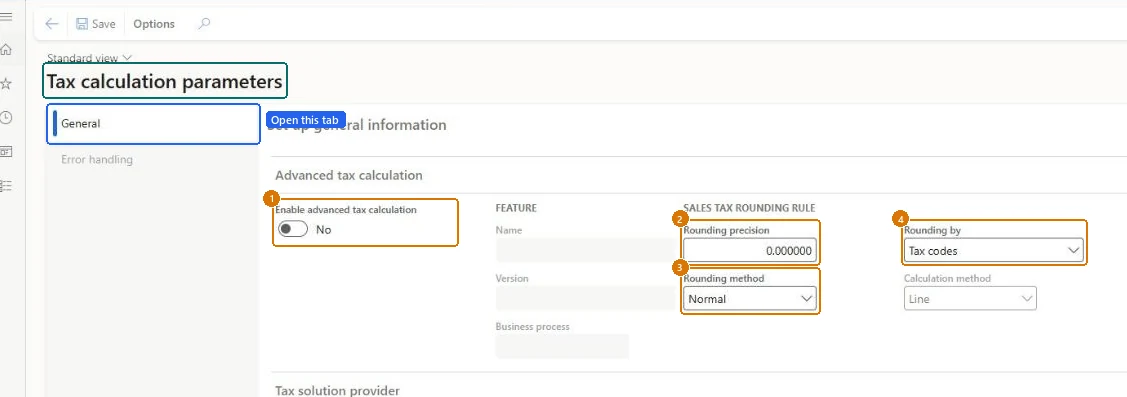Screen dimensions: 1127x397
Task: Go to Home via sidebar icon
Action: [6, 50]
